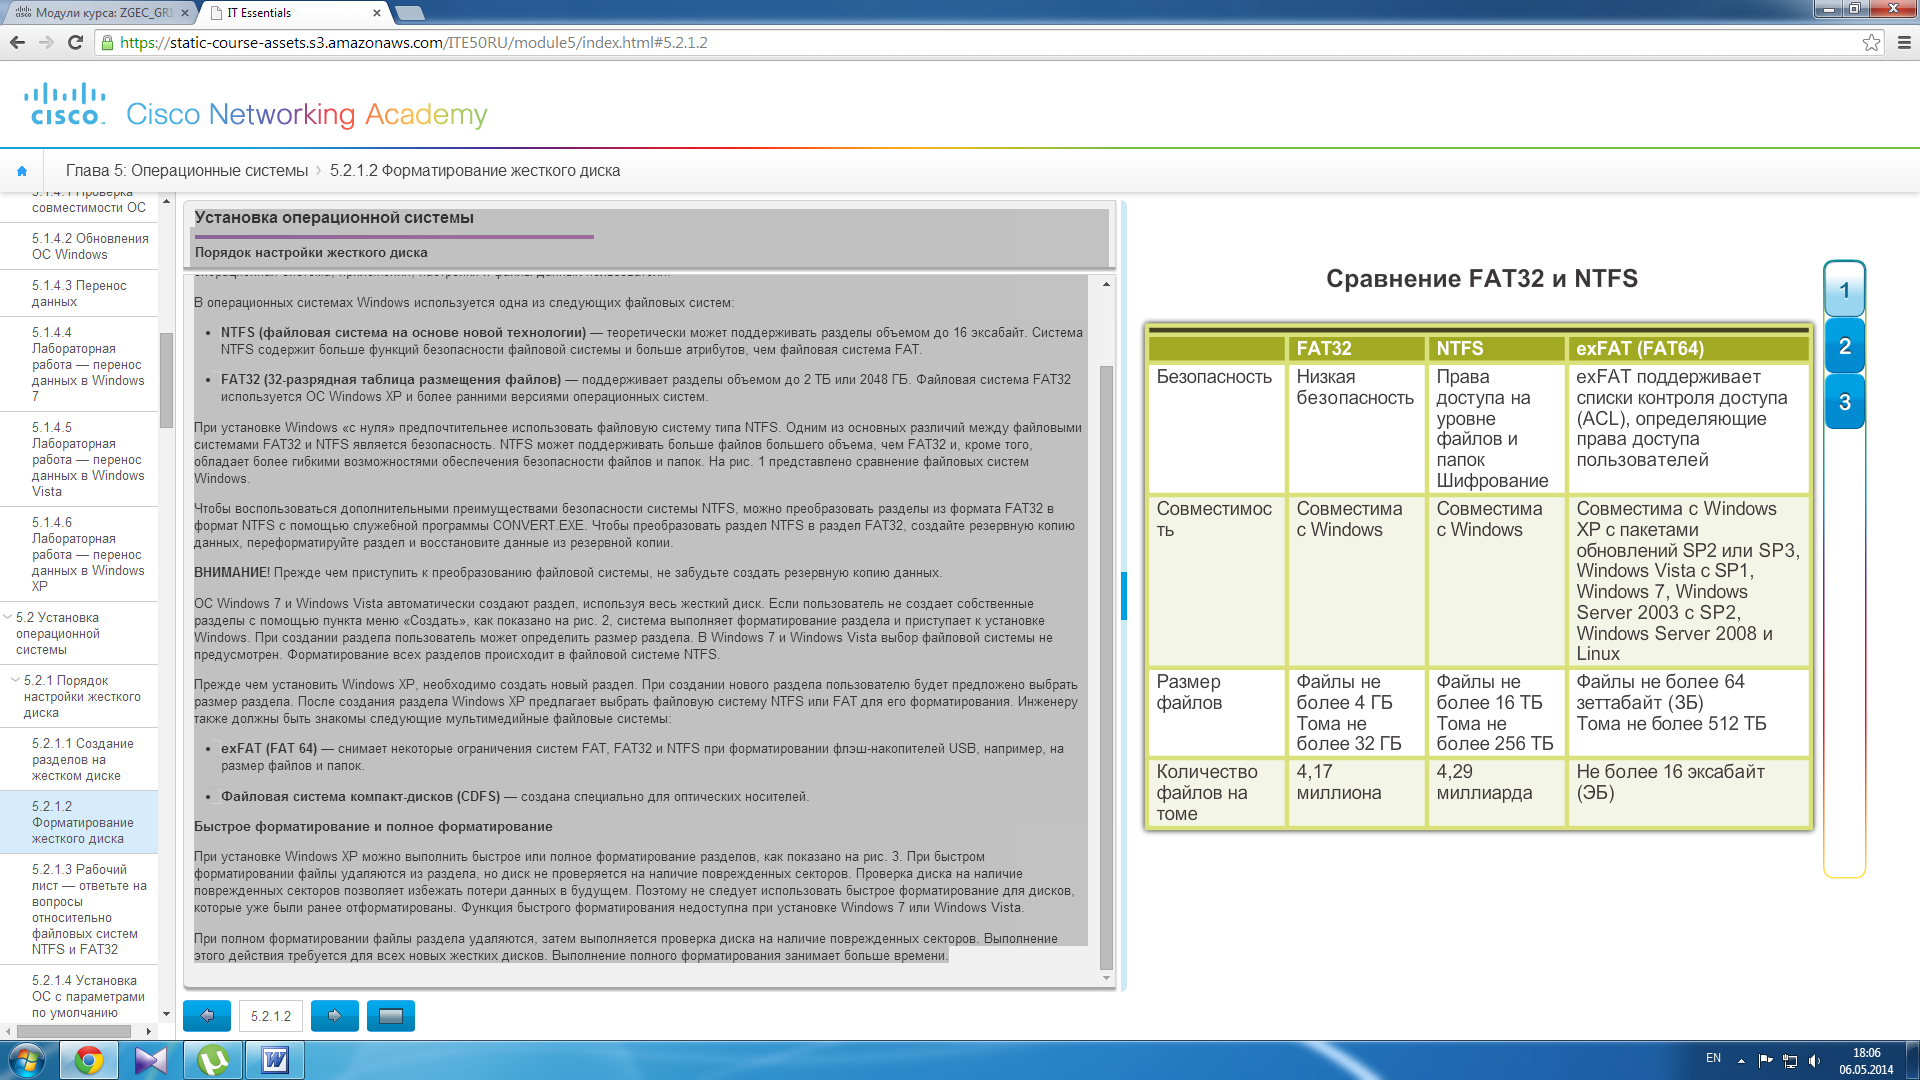The height and width of the screenshot is (1080, 1920).
Task: Click content scrollbar down arrow
Action: point(1106,978)
